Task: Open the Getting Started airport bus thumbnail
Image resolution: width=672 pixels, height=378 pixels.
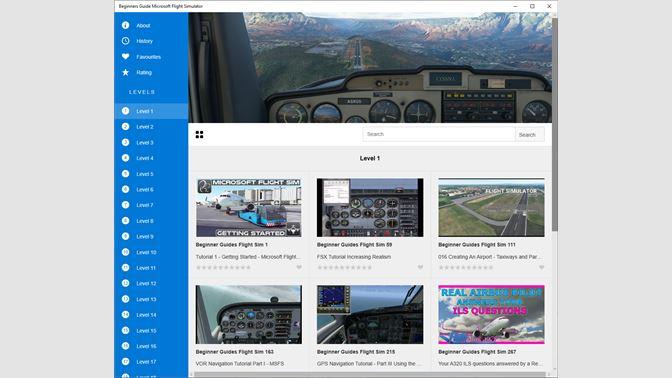Action: click(x=249, y=207)
